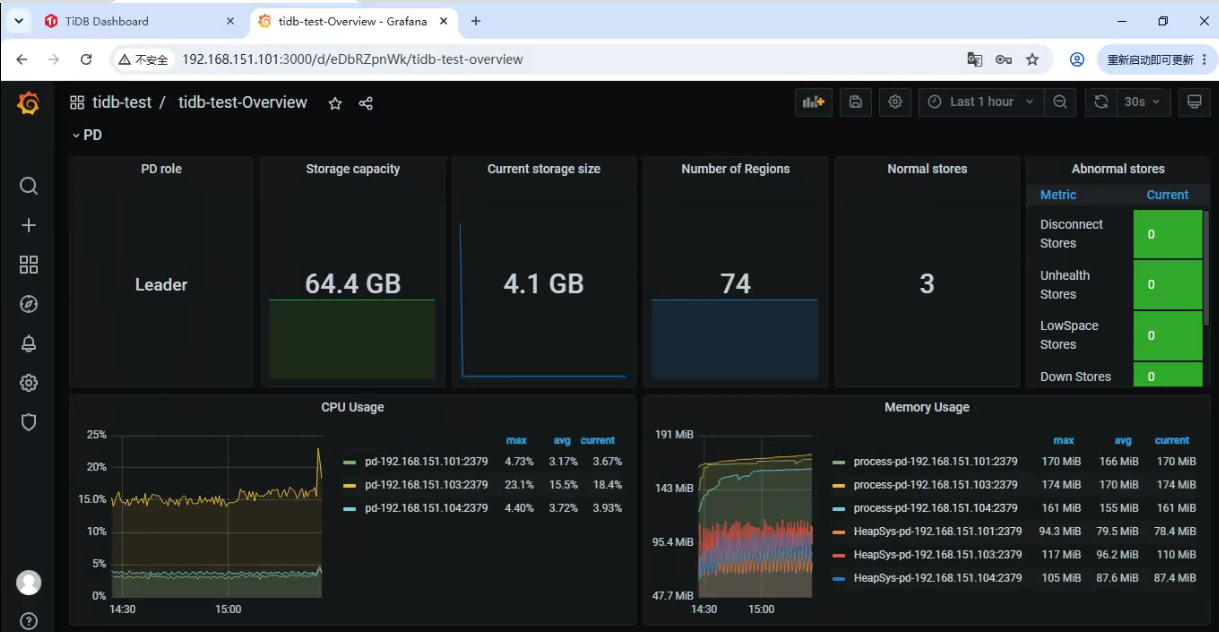Toggle HeapSys-pd-192.168.151.103:2379 memory series
Viewport: 1219px width, 632px height.
[938, 554]
